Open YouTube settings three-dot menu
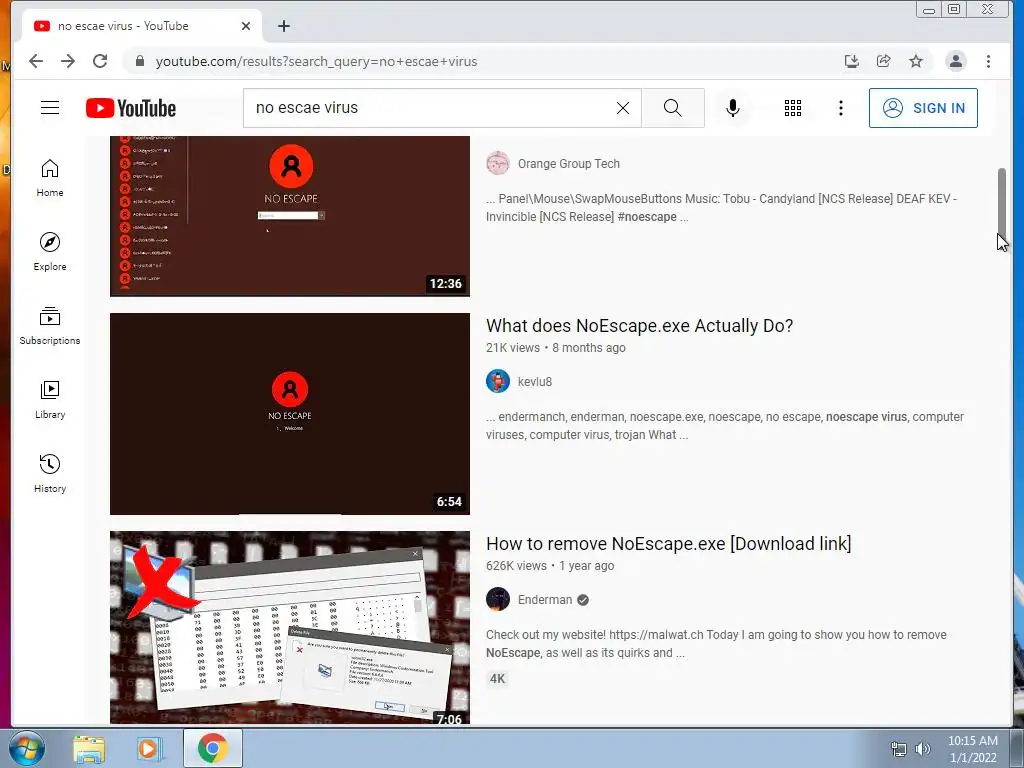This screenshot has height=768, width=1024. [840, 108]
